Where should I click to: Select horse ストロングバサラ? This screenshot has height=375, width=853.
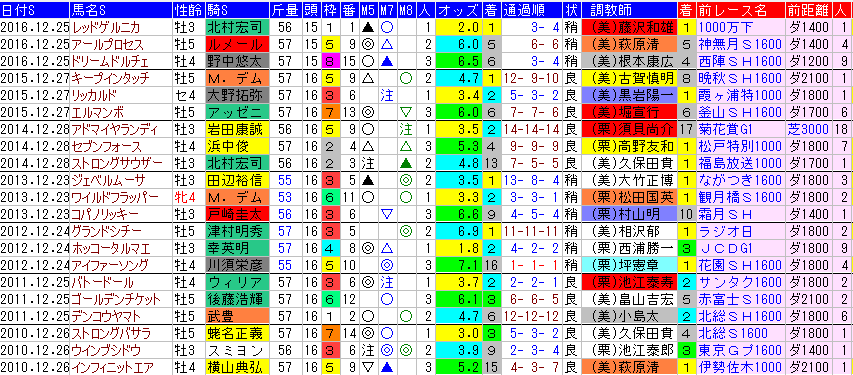point(111,333)
